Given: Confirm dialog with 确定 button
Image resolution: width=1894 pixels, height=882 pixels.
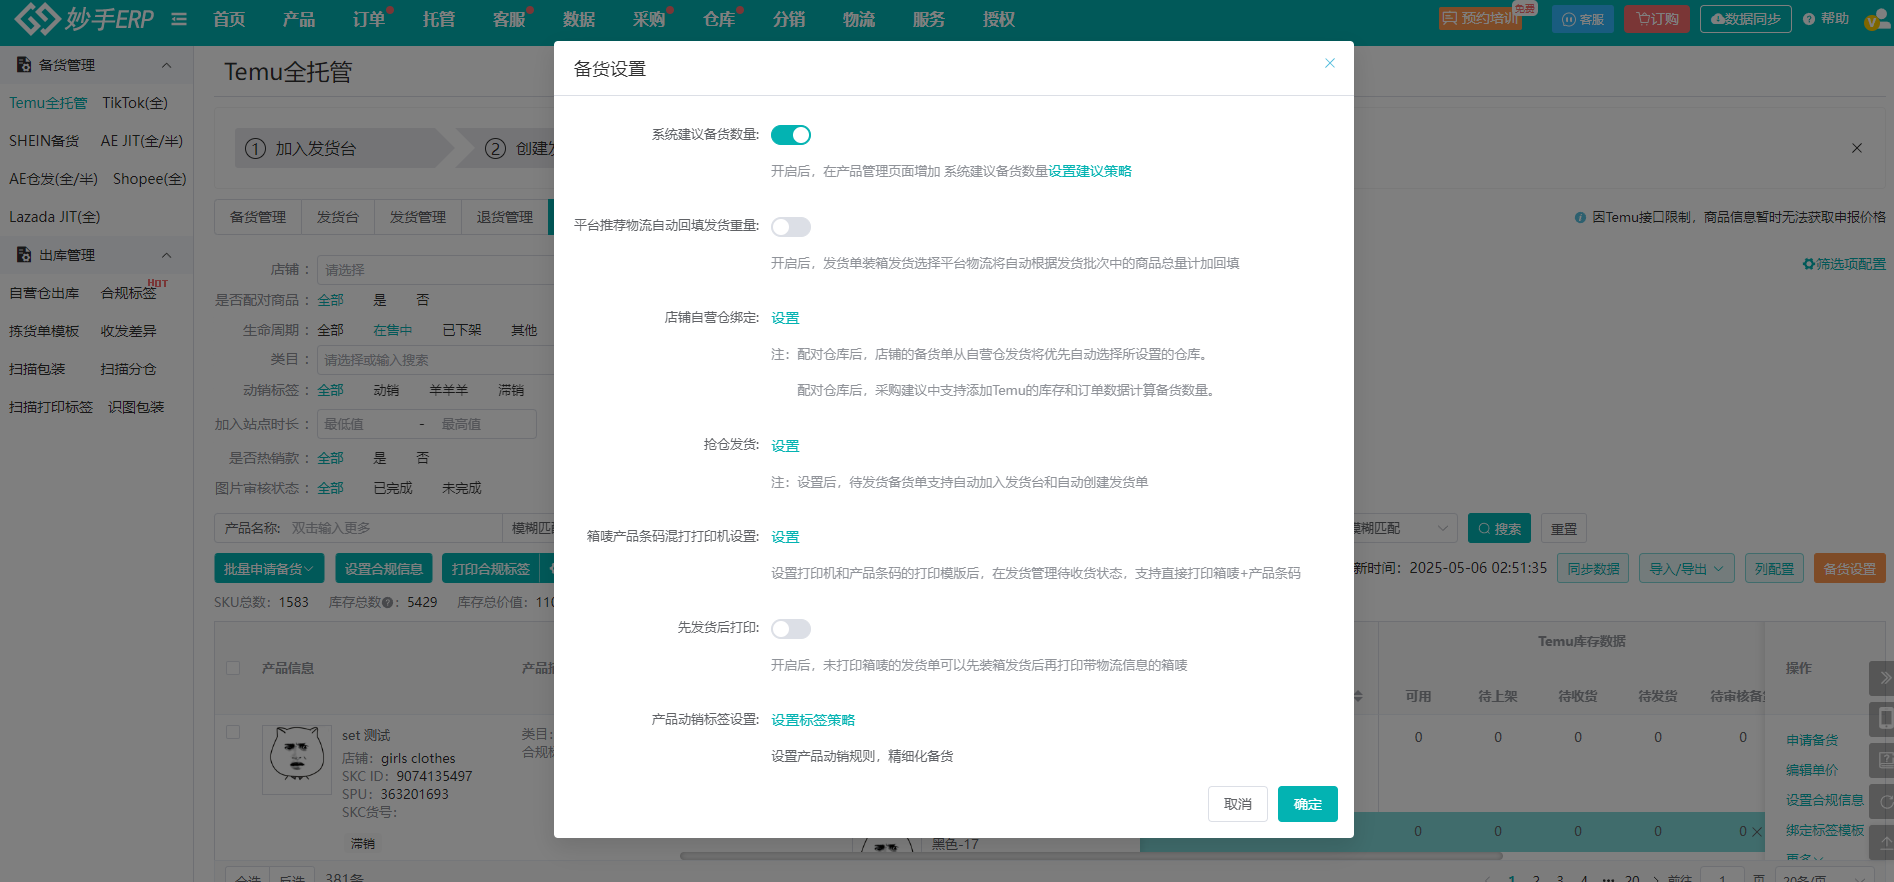Looking at the screenshot, I should click(x=1308, y=804).
